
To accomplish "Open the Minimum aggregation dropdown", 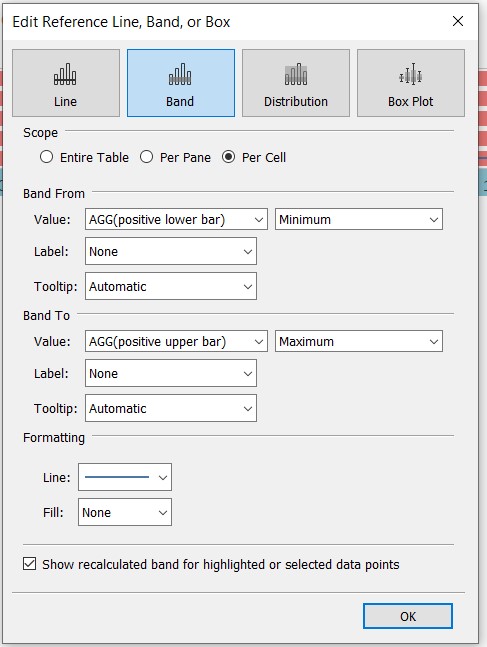I will [x=359, y=219].
